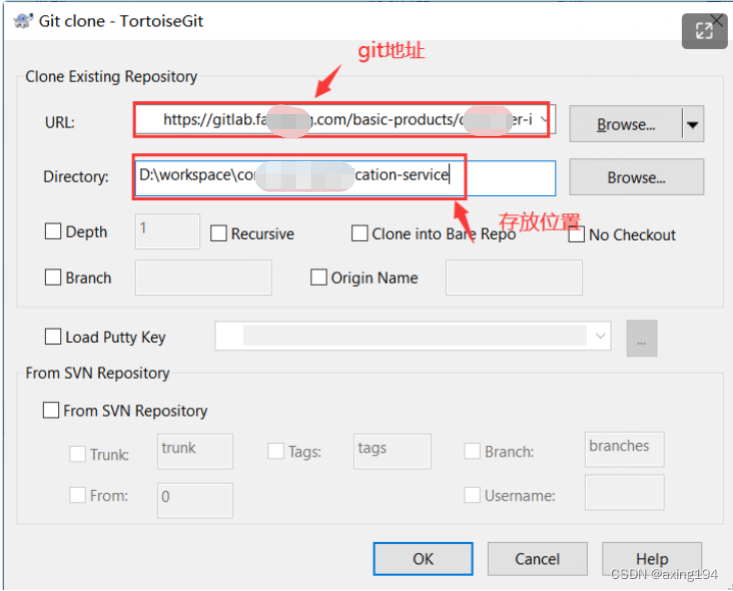Click the fullscreen expand overlay icon

tap(704, 31)
